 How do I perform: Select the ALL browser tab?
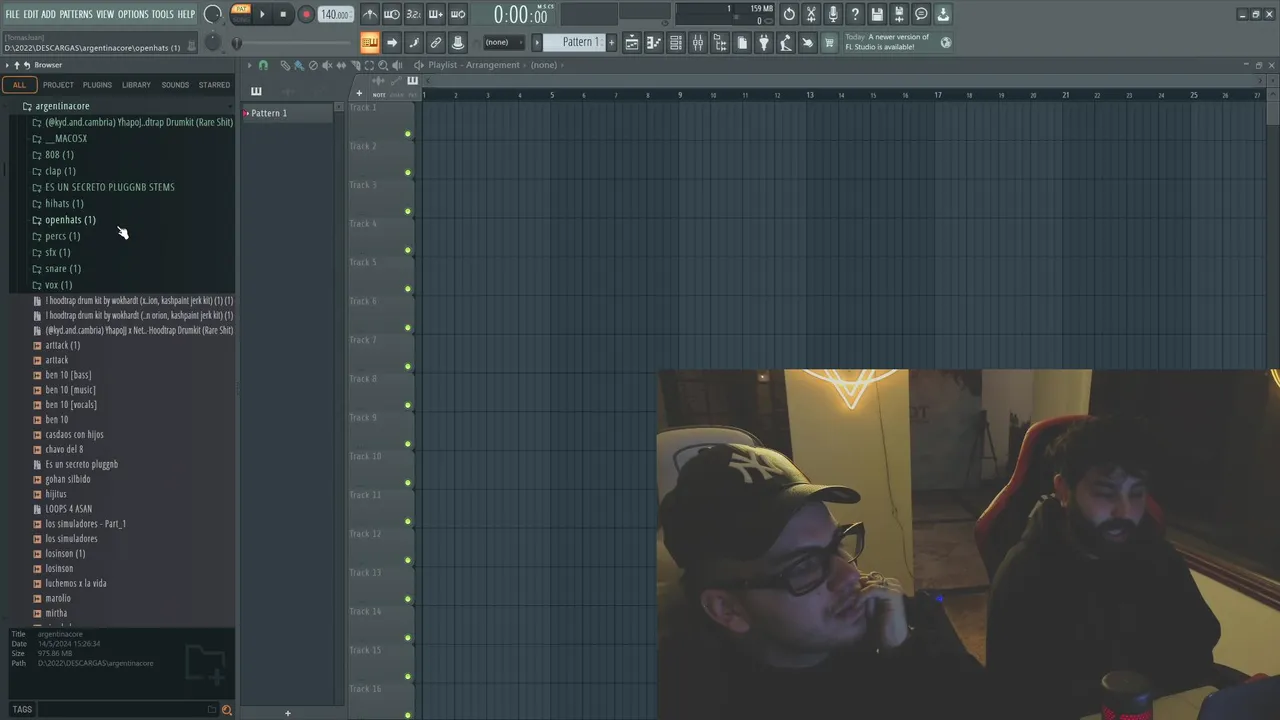(x=19, y=85)
